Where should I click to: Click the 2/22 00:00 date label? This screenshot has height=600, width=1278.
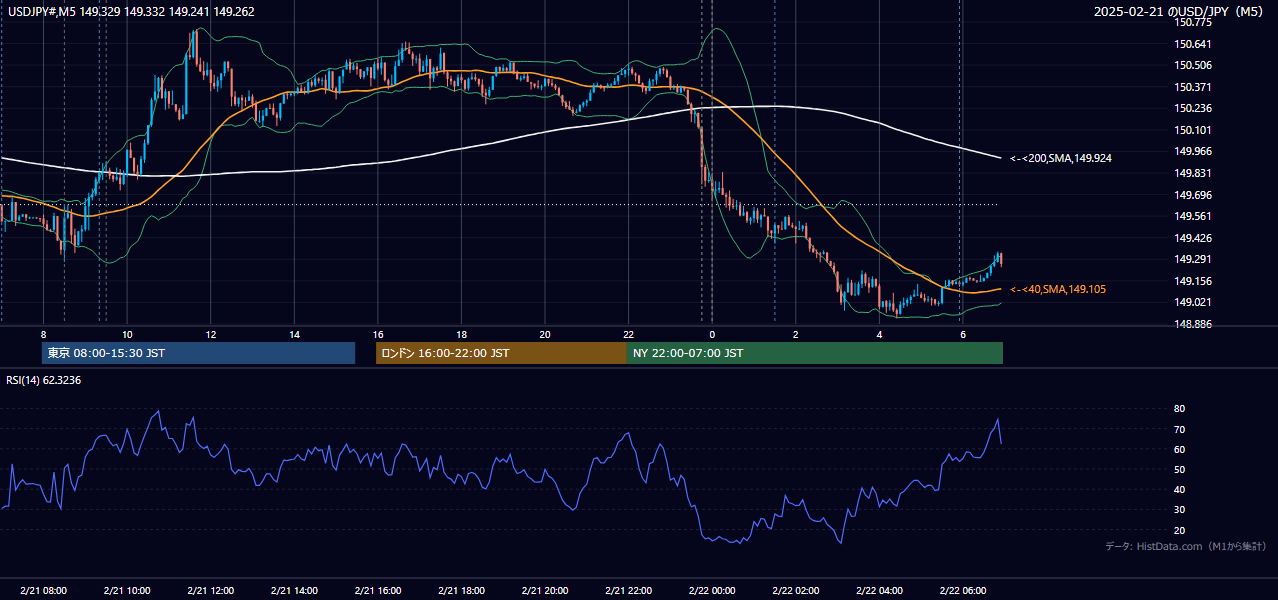(711, 591)
